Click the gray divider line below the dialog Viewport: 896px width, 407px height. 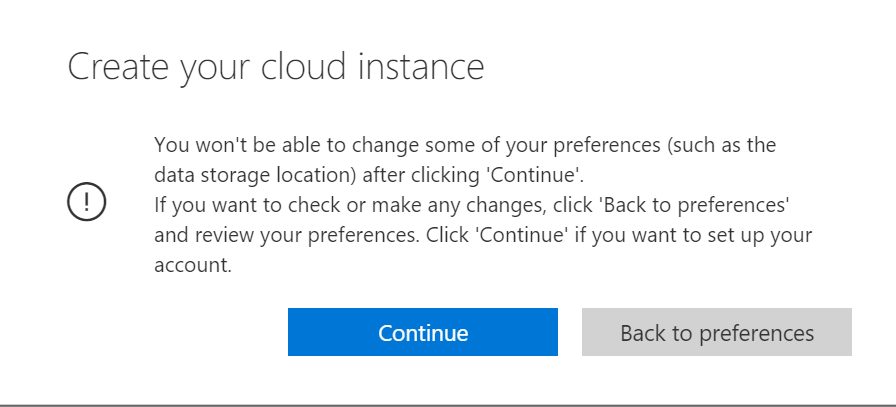click(448, 405)
